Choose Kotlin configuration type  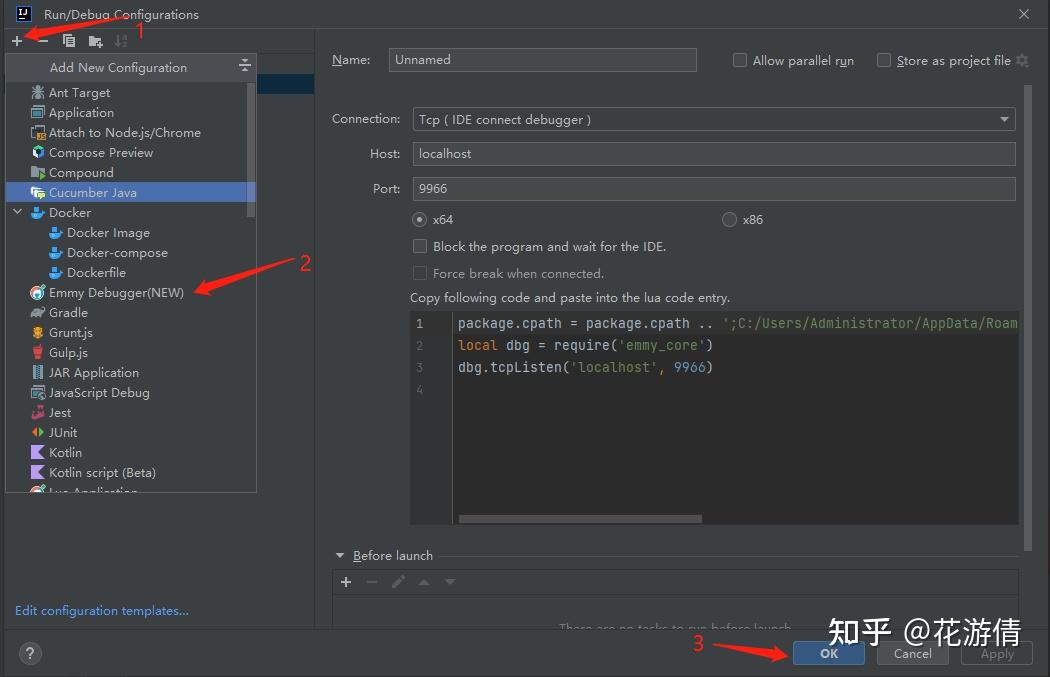(131, 453)
